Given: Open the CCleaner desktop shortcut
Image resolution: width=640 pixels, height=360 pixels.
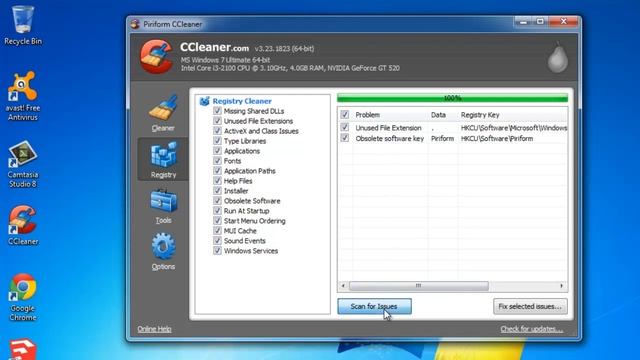Looking at the screenshot, I should pyautogui.click(x=23, y=225).
